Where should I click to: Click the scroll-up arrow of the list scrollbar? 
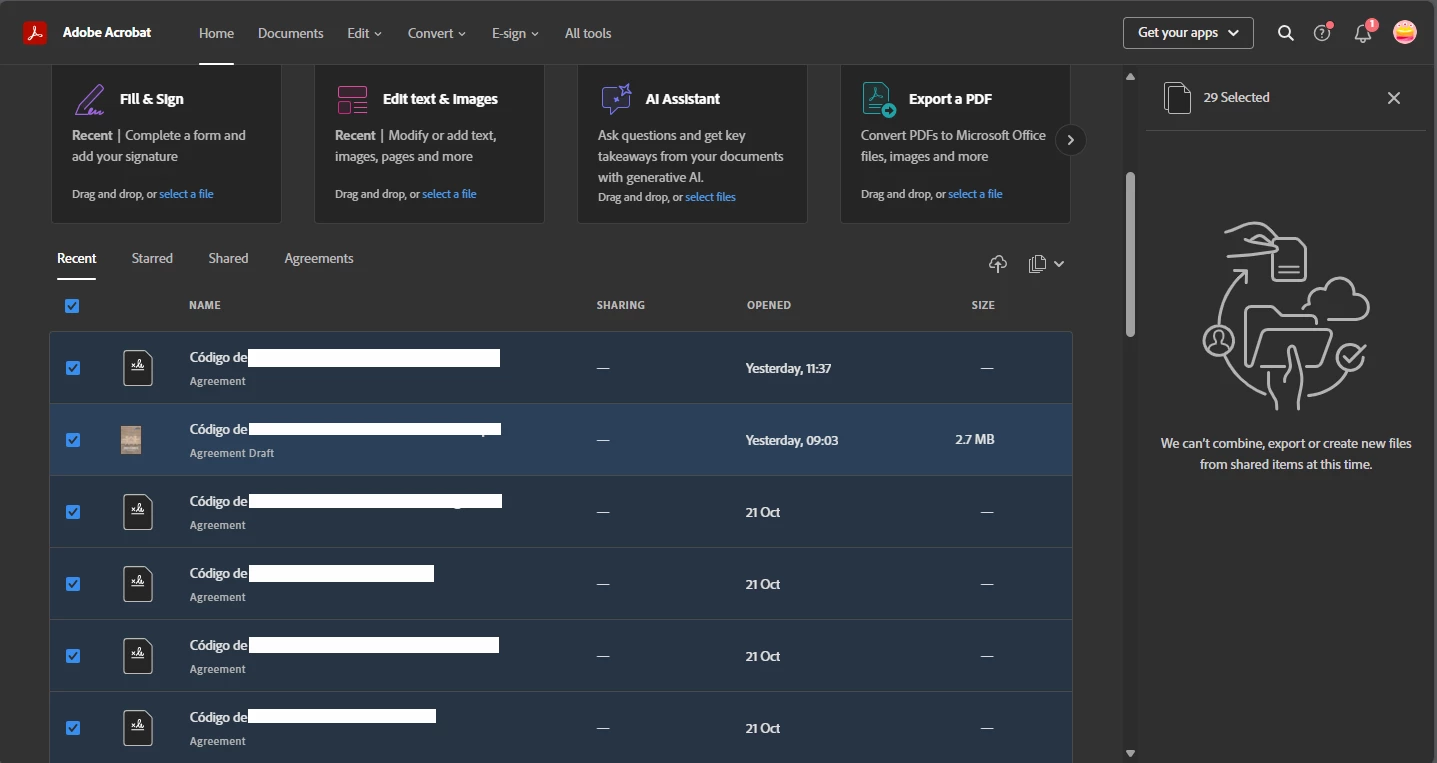click(x=1130, y=77)
